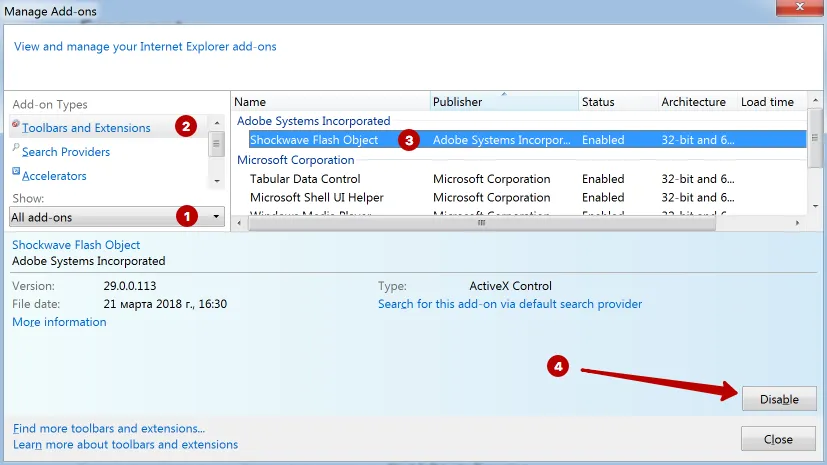827x465 pixels.
Task: Collapse the Microsoft Corporation group
Action: 295,160
